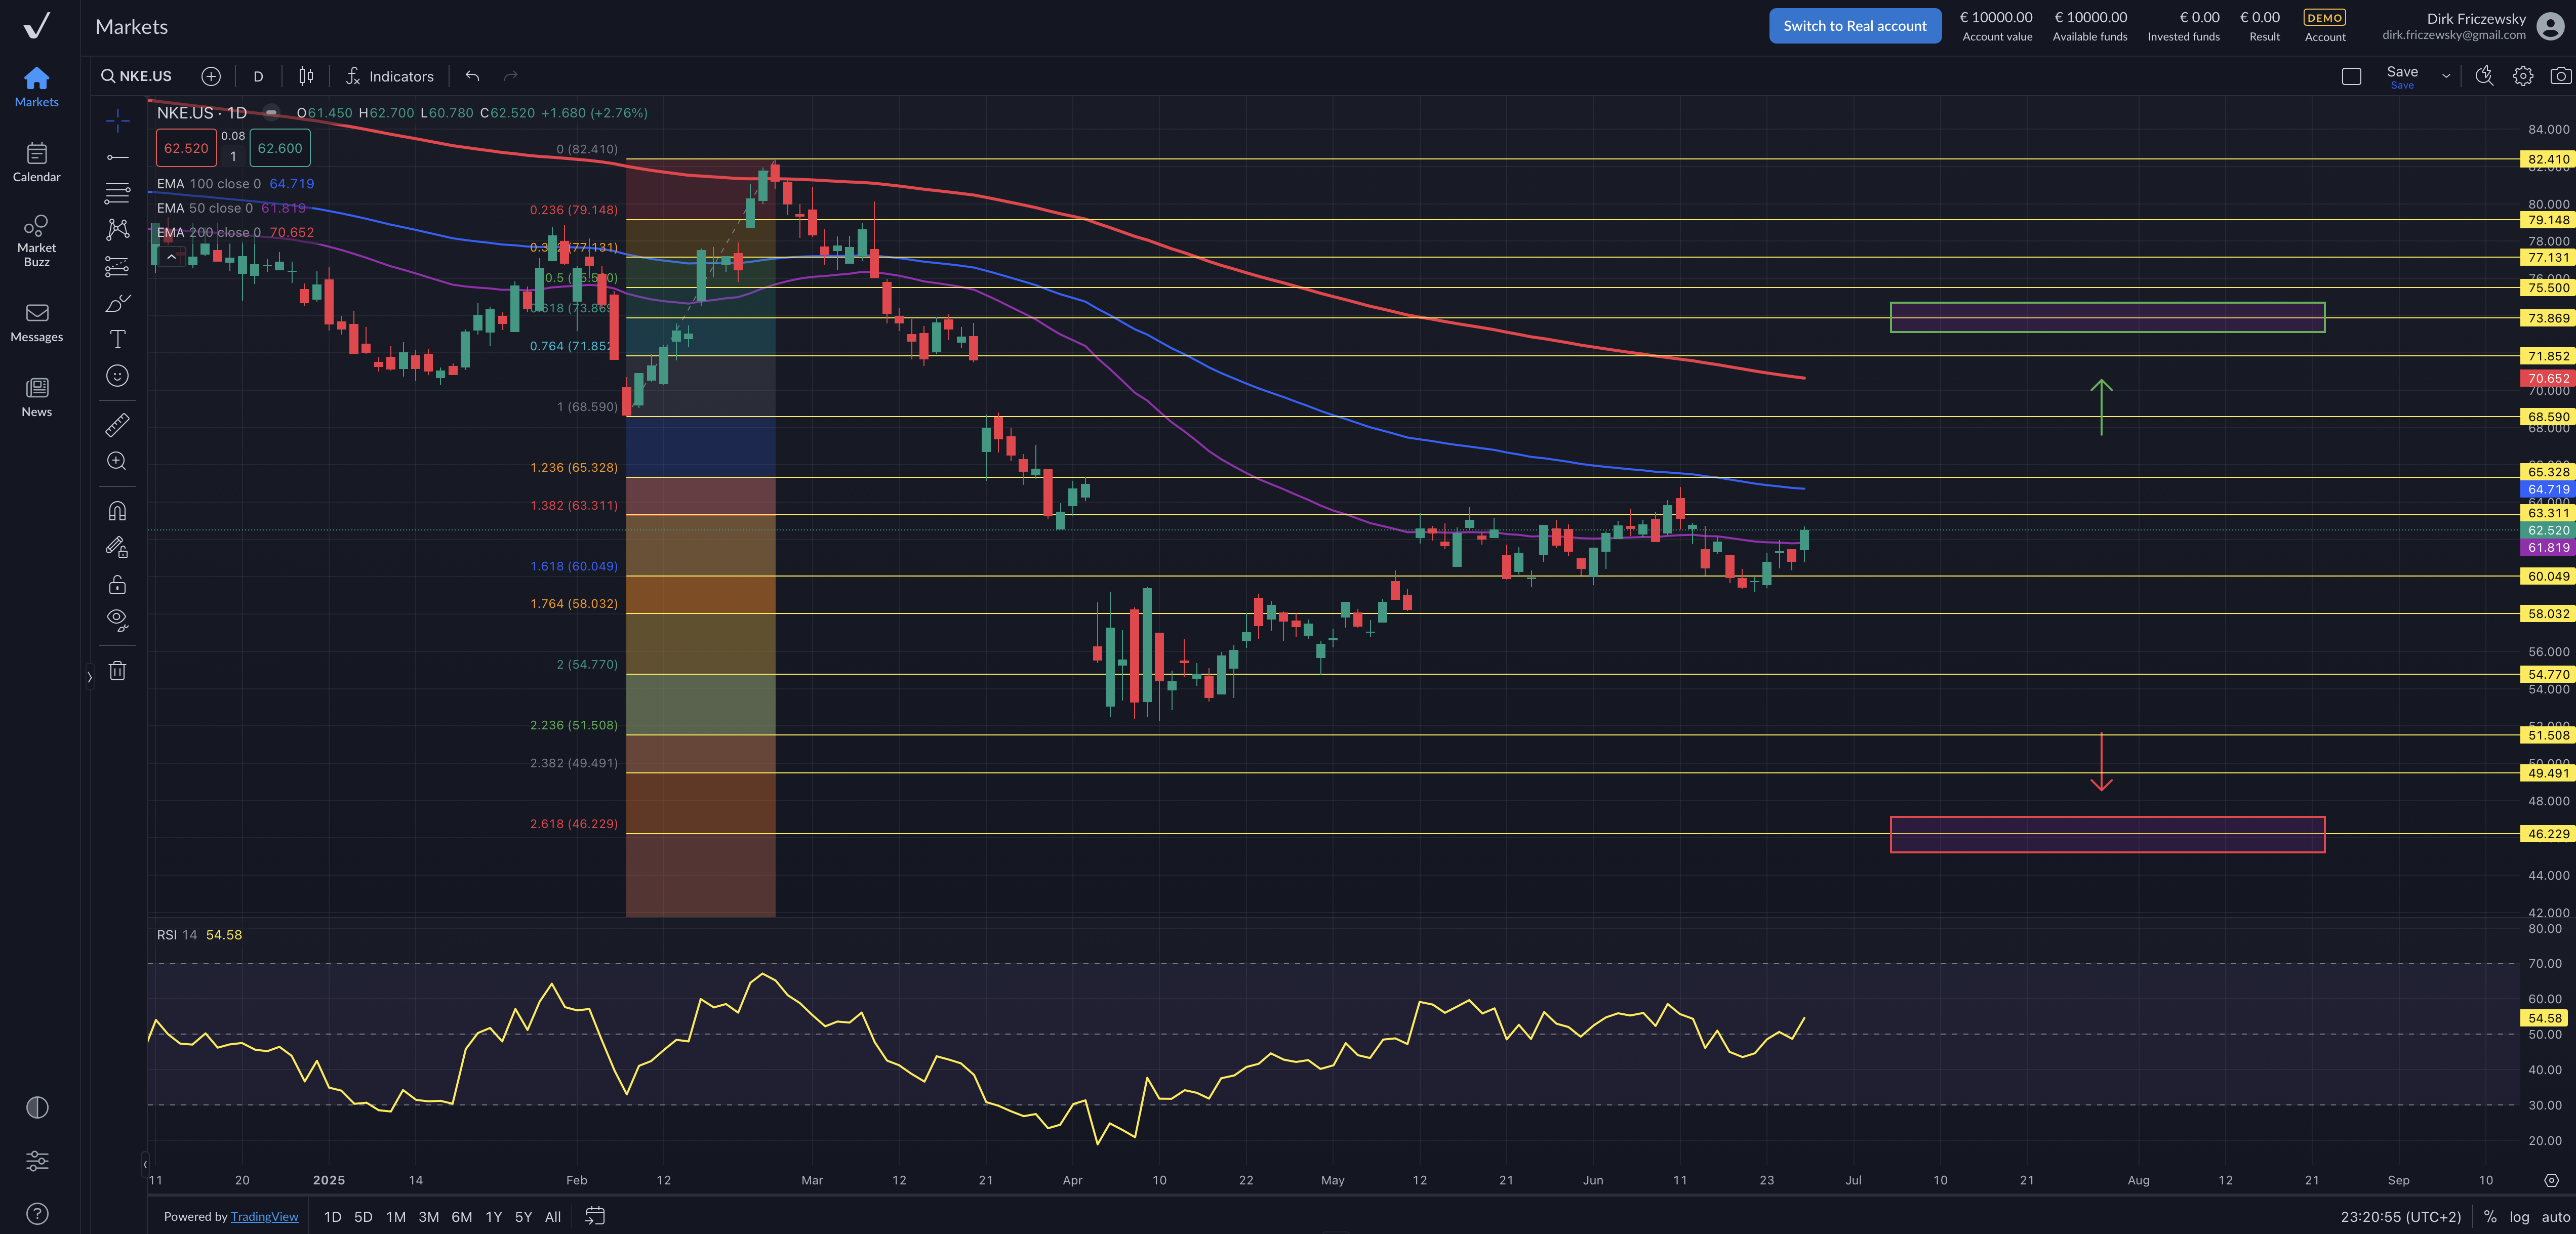The image size is (2576, 1234).
Task: Click the candlestick chart style icon
Action: [306, 76]
